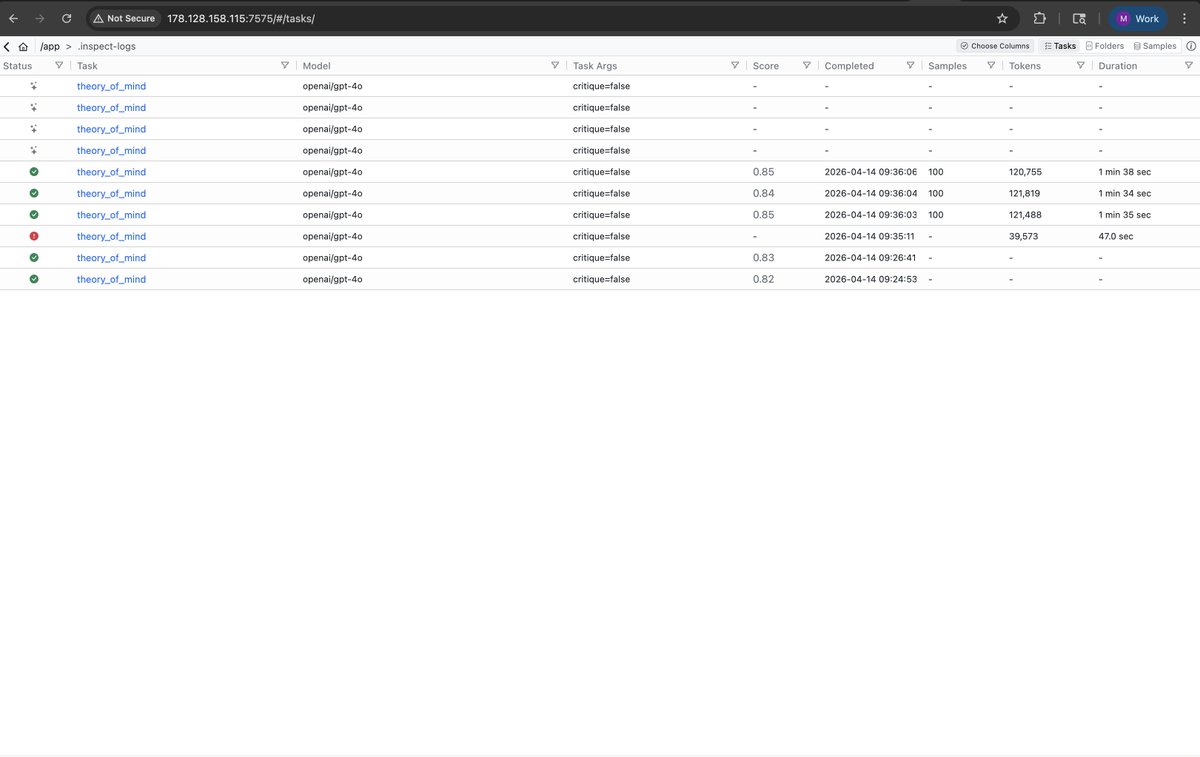Open the Samples column filter icon
The image size is (1200, 757).
(991, 66)
